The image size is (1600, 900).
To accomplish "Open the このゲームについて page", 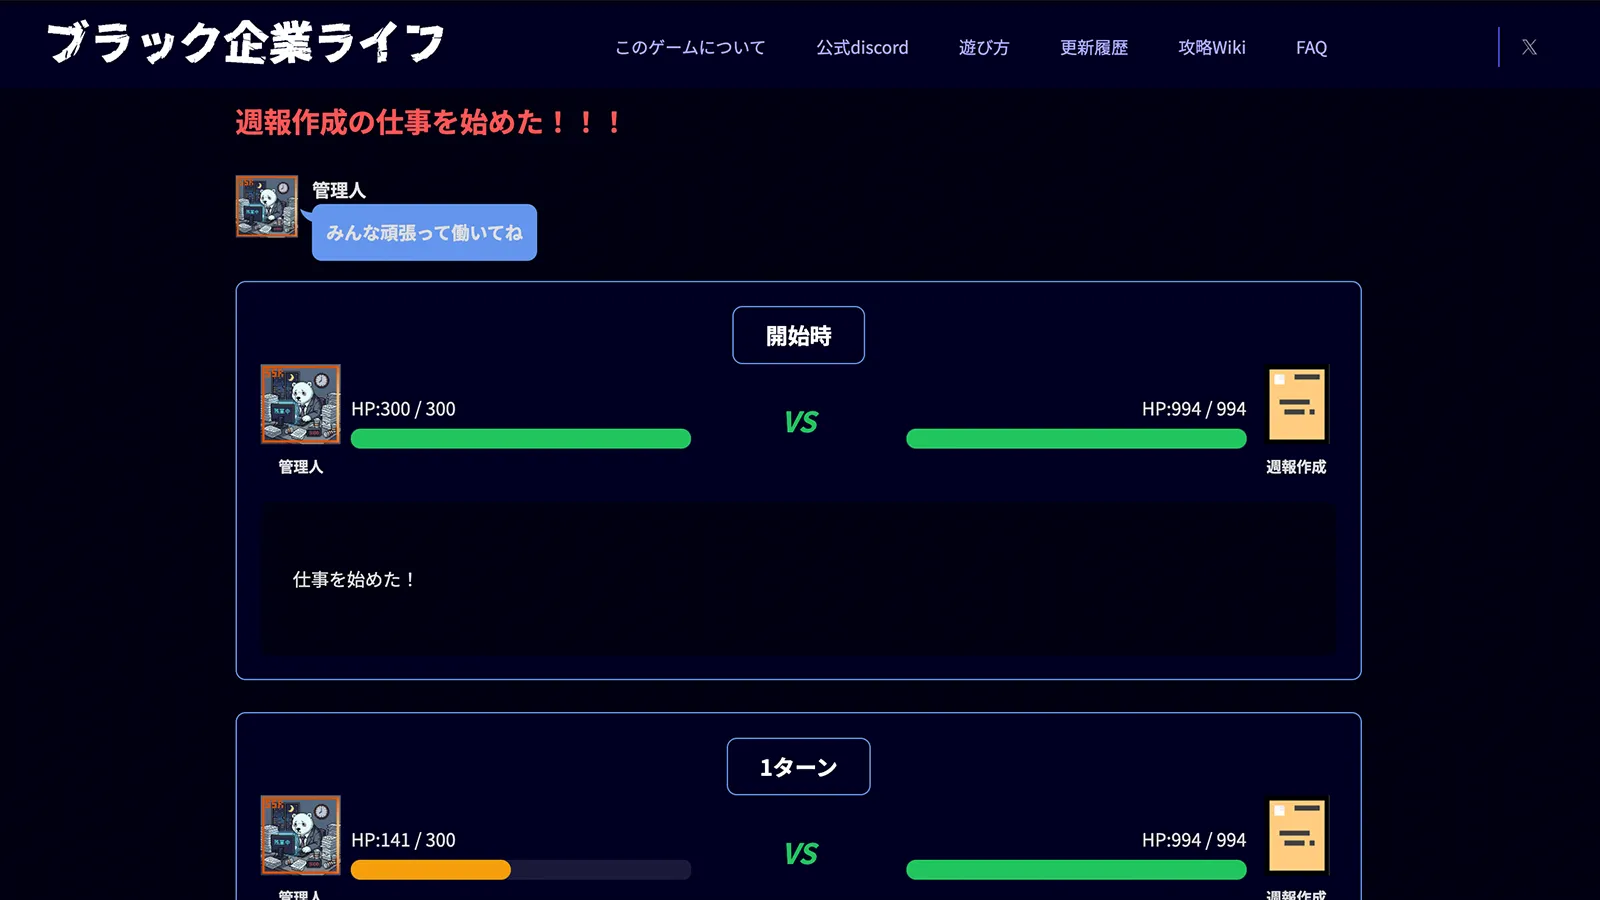I will click(689, 47).
